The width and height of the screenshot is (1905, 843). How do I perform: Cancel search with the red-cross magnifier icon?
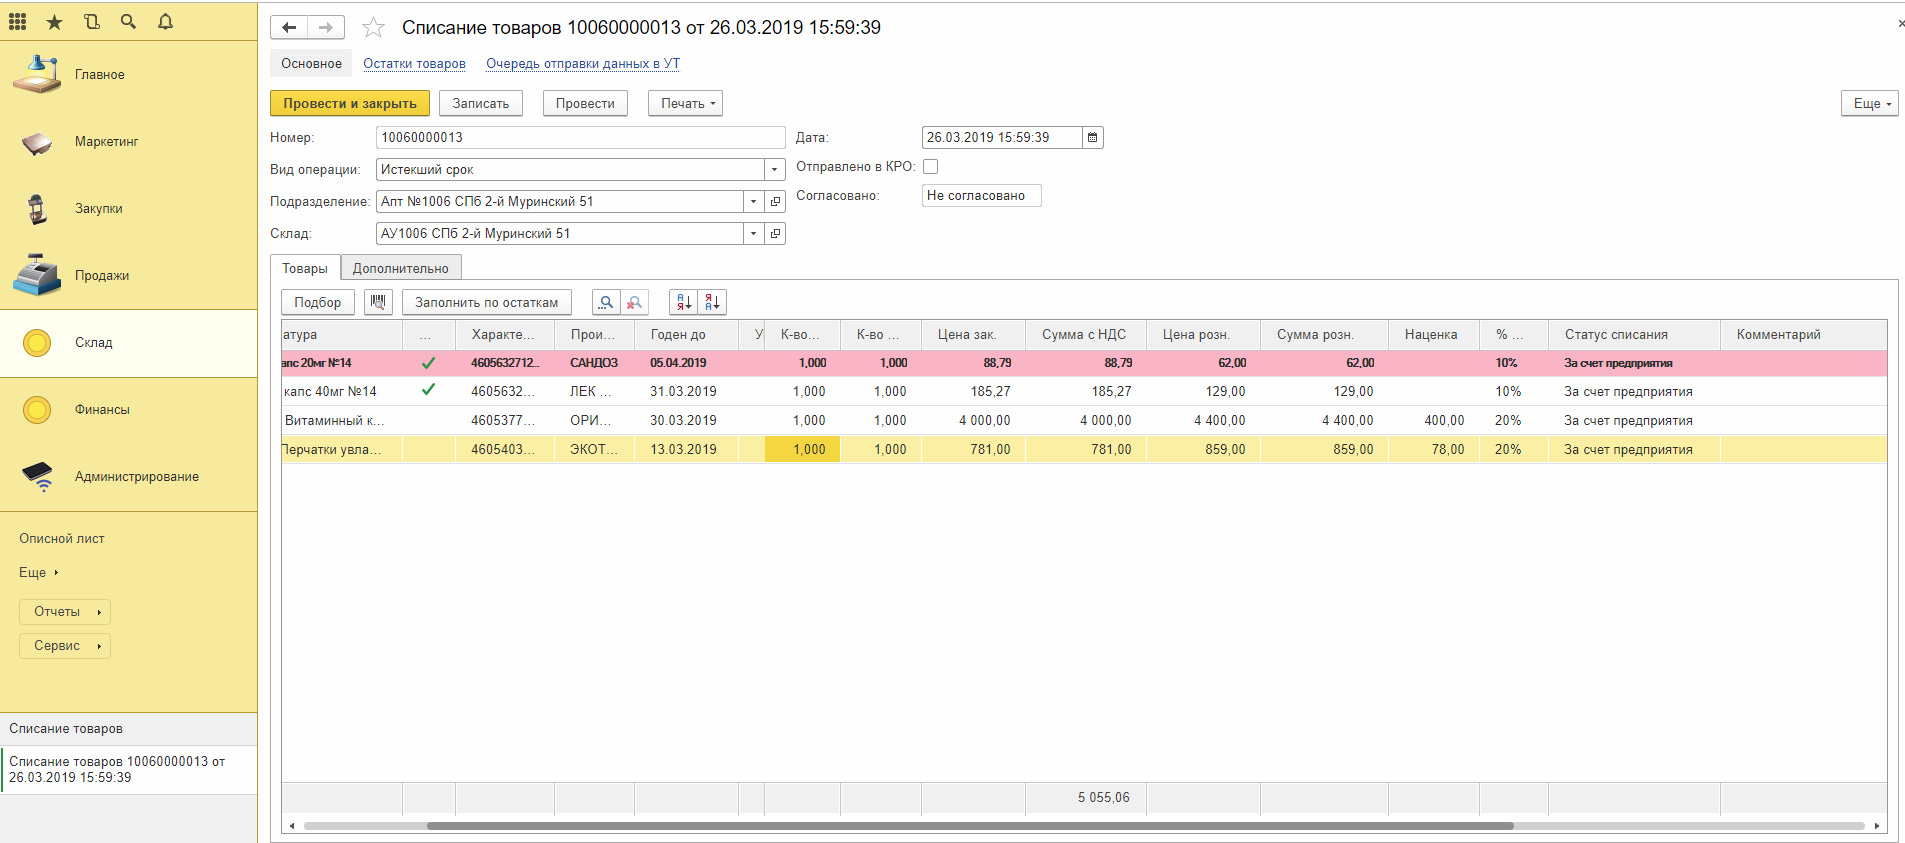pos(634,302)
